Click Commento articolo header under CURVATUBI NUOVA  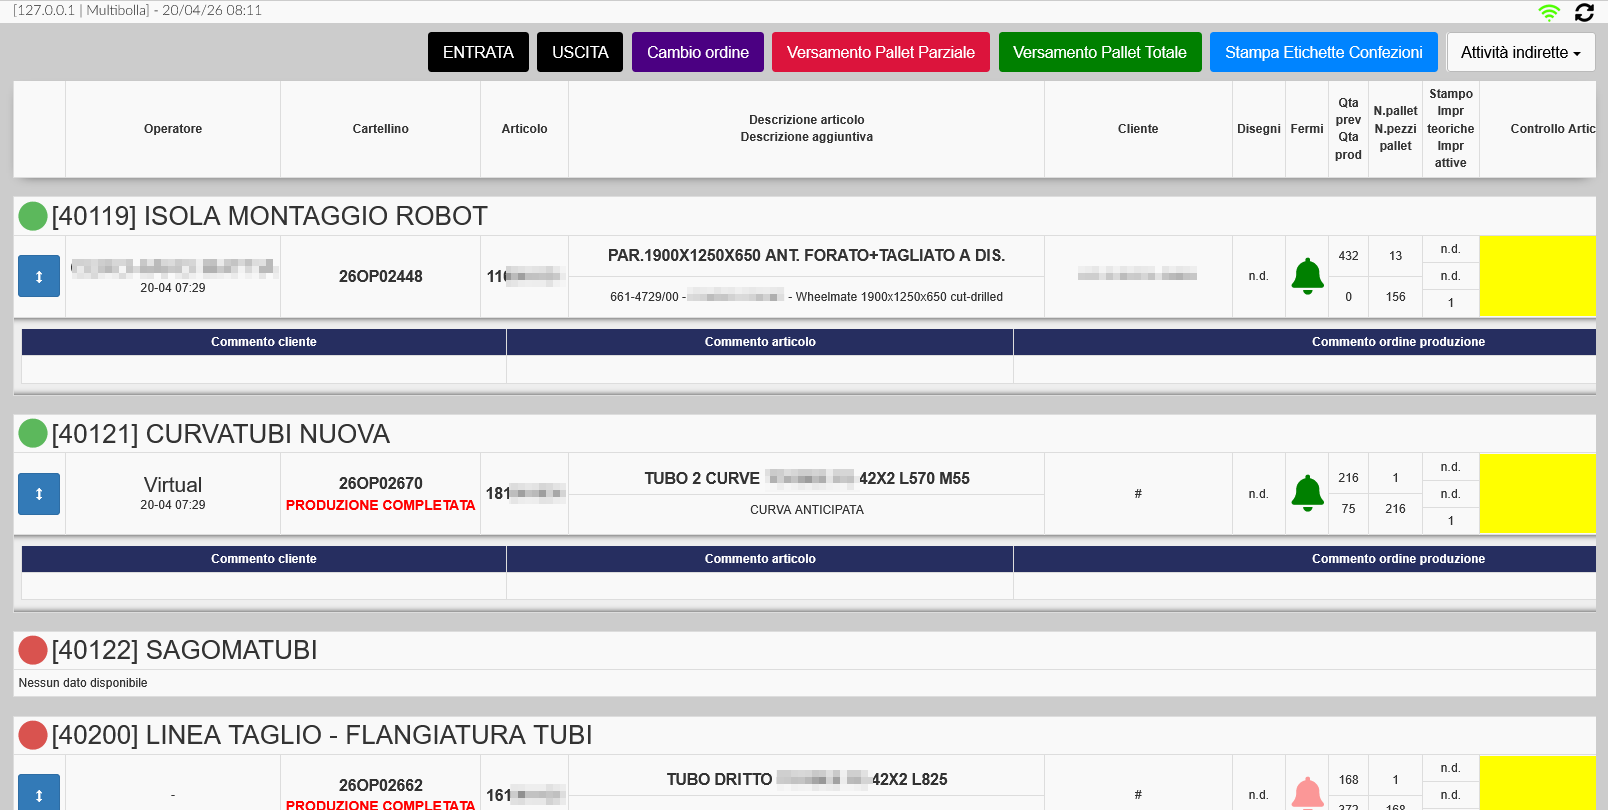pos(760,559)
